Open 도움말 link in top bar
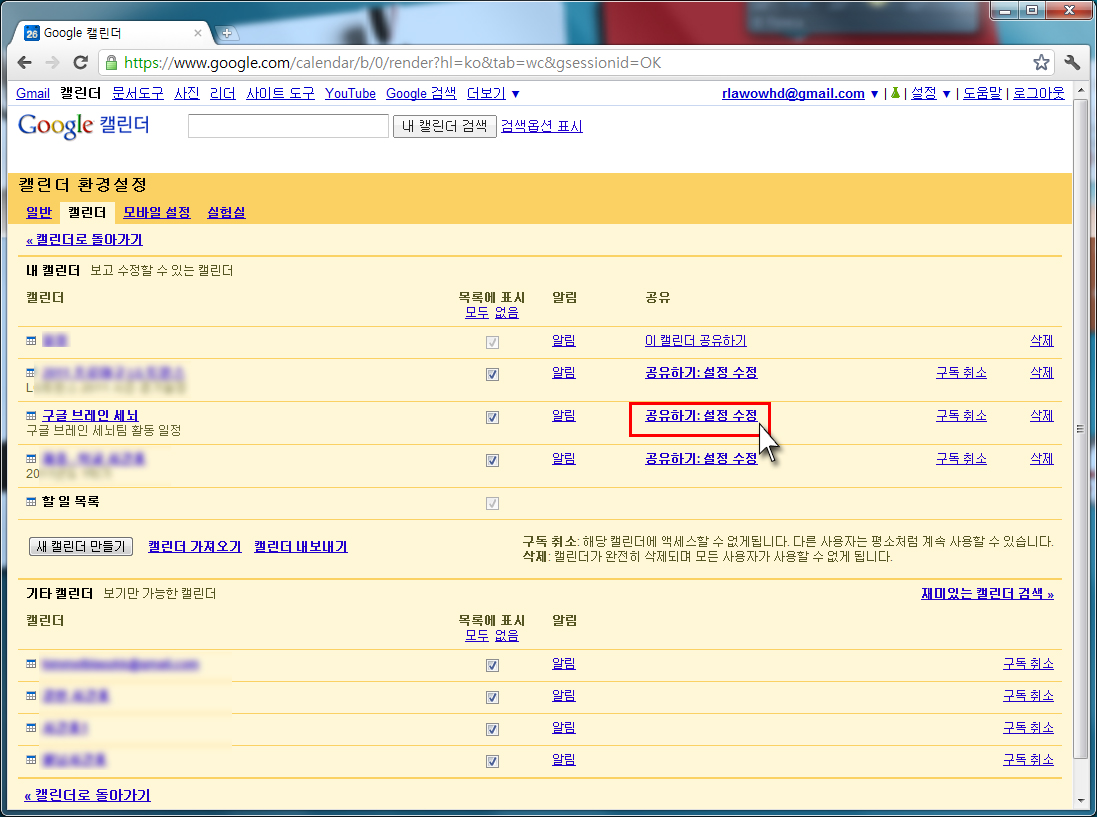 coord(982,93)
